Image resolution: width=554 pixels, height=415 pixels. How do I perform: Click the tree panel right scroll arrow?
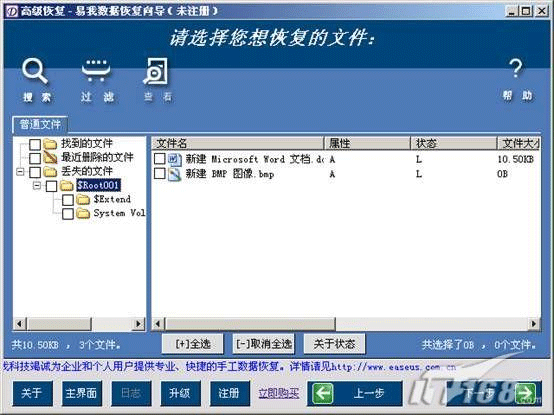click(x=138, y=324)
